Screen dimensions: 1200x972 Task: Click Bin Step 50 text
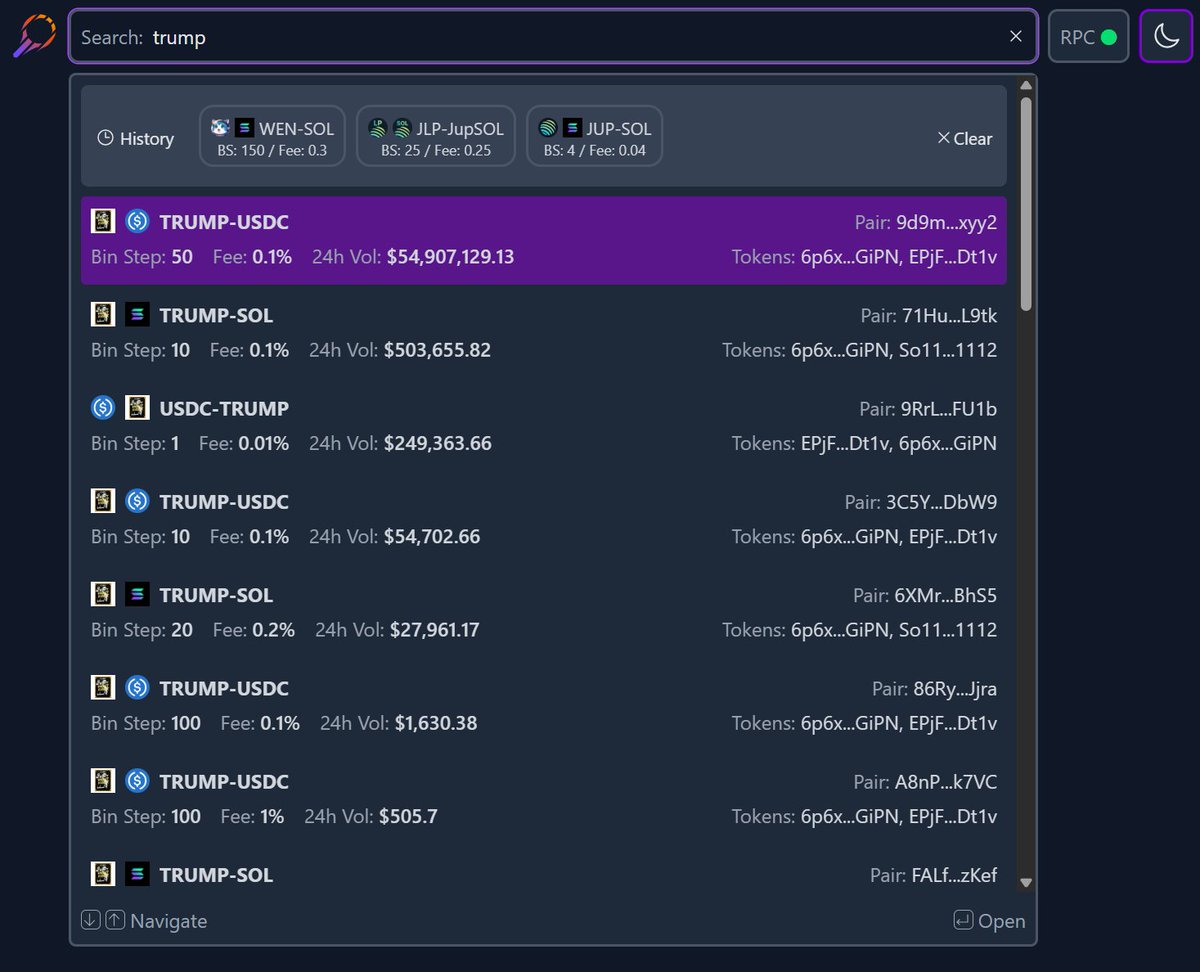pyautogui.click(x=142, y=257)
